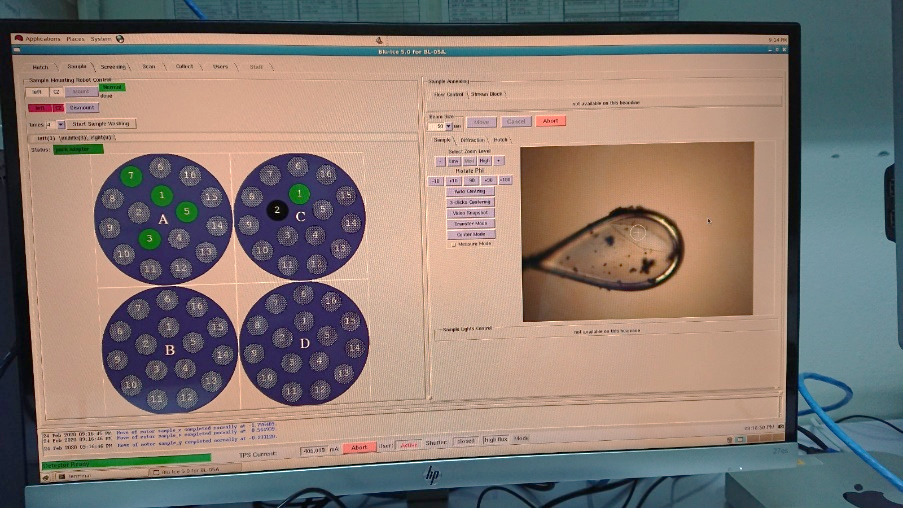The width and height of the screenshot is (903, 508).
Task: Select green port 1 in cassette C
Action: tap(297, 193)
